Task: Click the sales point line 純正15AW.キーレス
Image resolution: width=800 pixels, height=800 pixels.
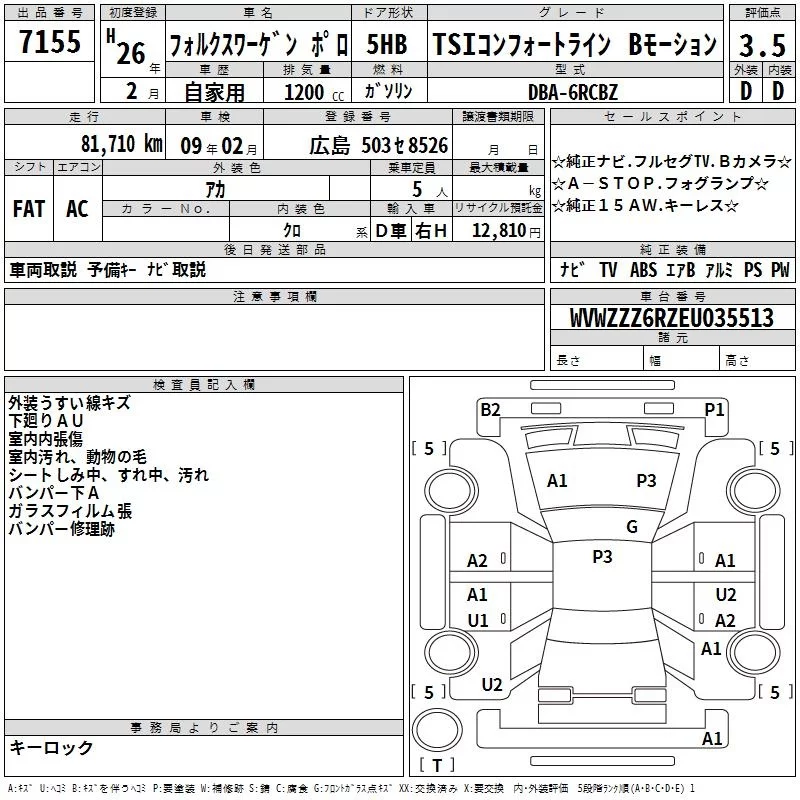Action: 645,206
